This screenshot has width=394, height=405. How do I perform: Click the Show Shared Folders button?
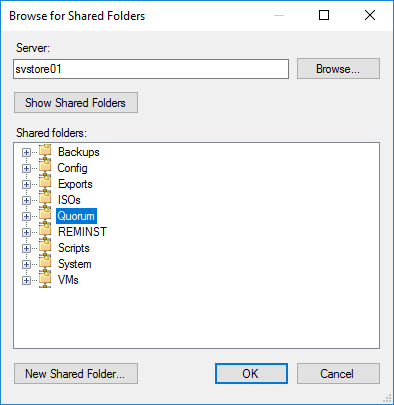pos(76,103)
